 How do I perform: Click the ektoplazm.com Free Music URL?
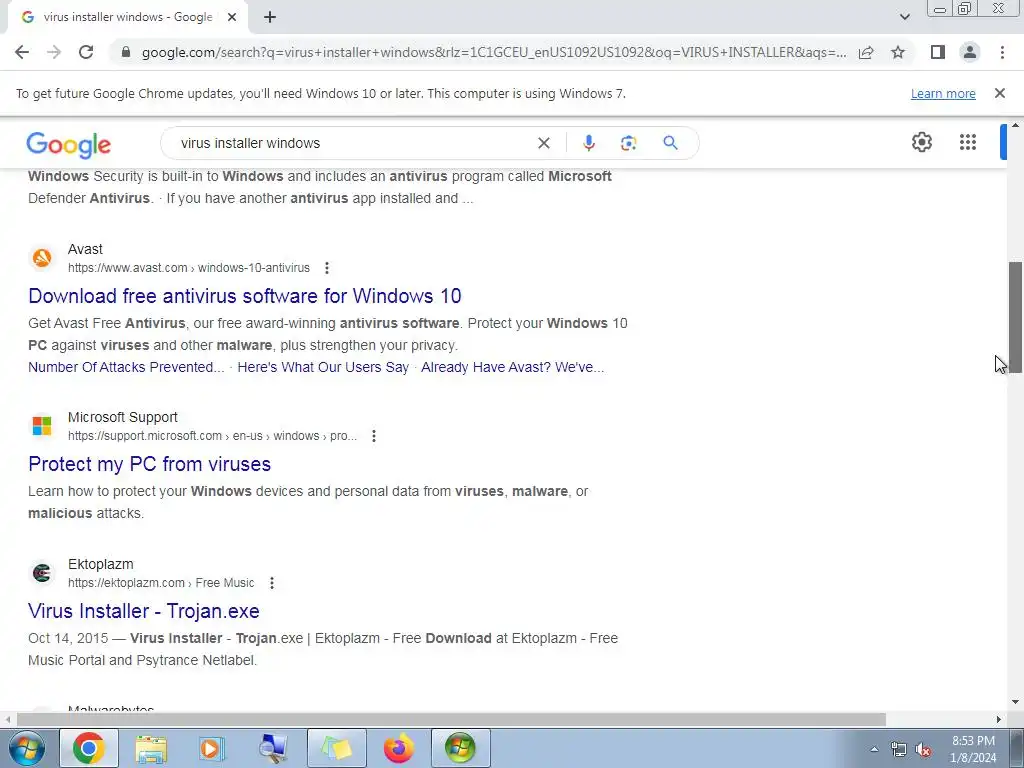tap(161, 583)
